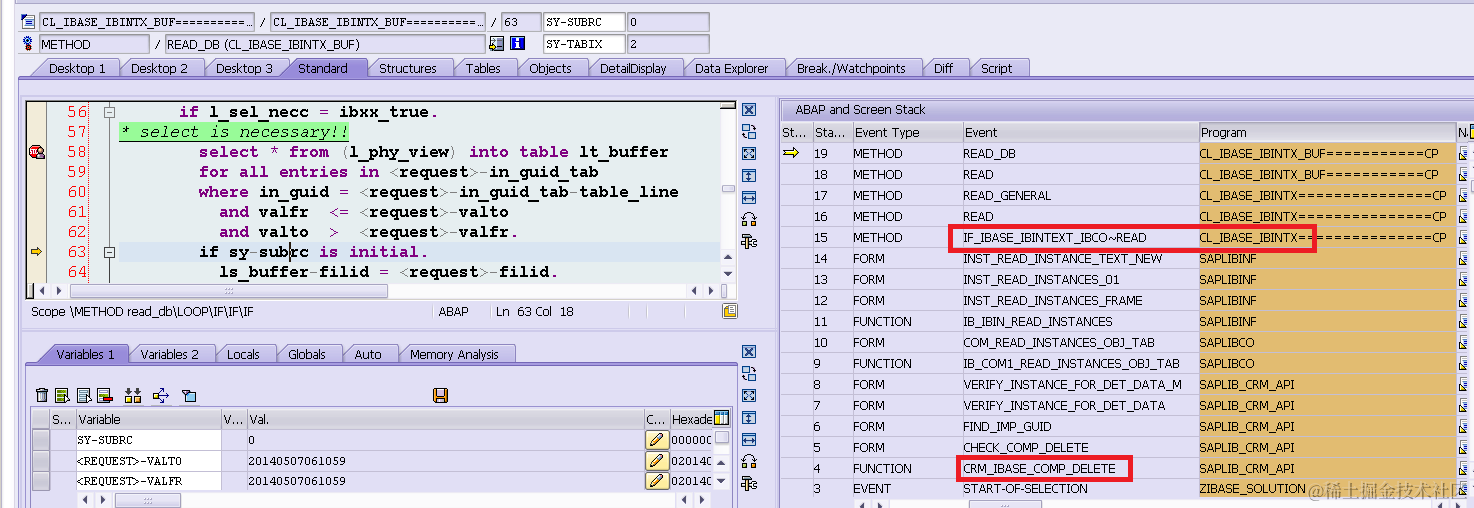This screenshot has width=1474, height=508.
Task: Select the IF_IBASE_IBINTEXT_IBCO~READ stack entry
Action: (1054, 237)
